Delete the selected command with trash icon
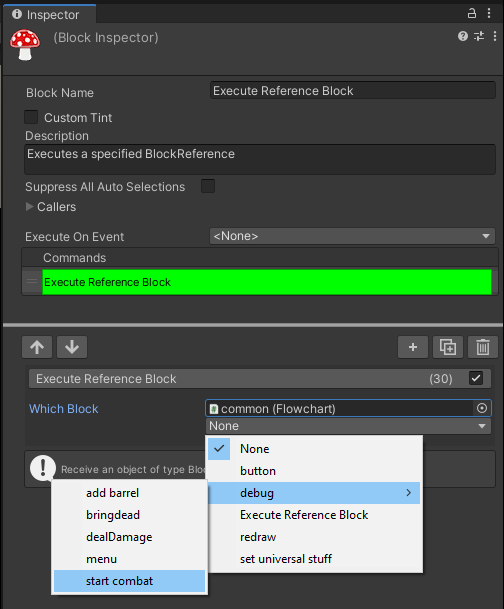 coord(483,347)
